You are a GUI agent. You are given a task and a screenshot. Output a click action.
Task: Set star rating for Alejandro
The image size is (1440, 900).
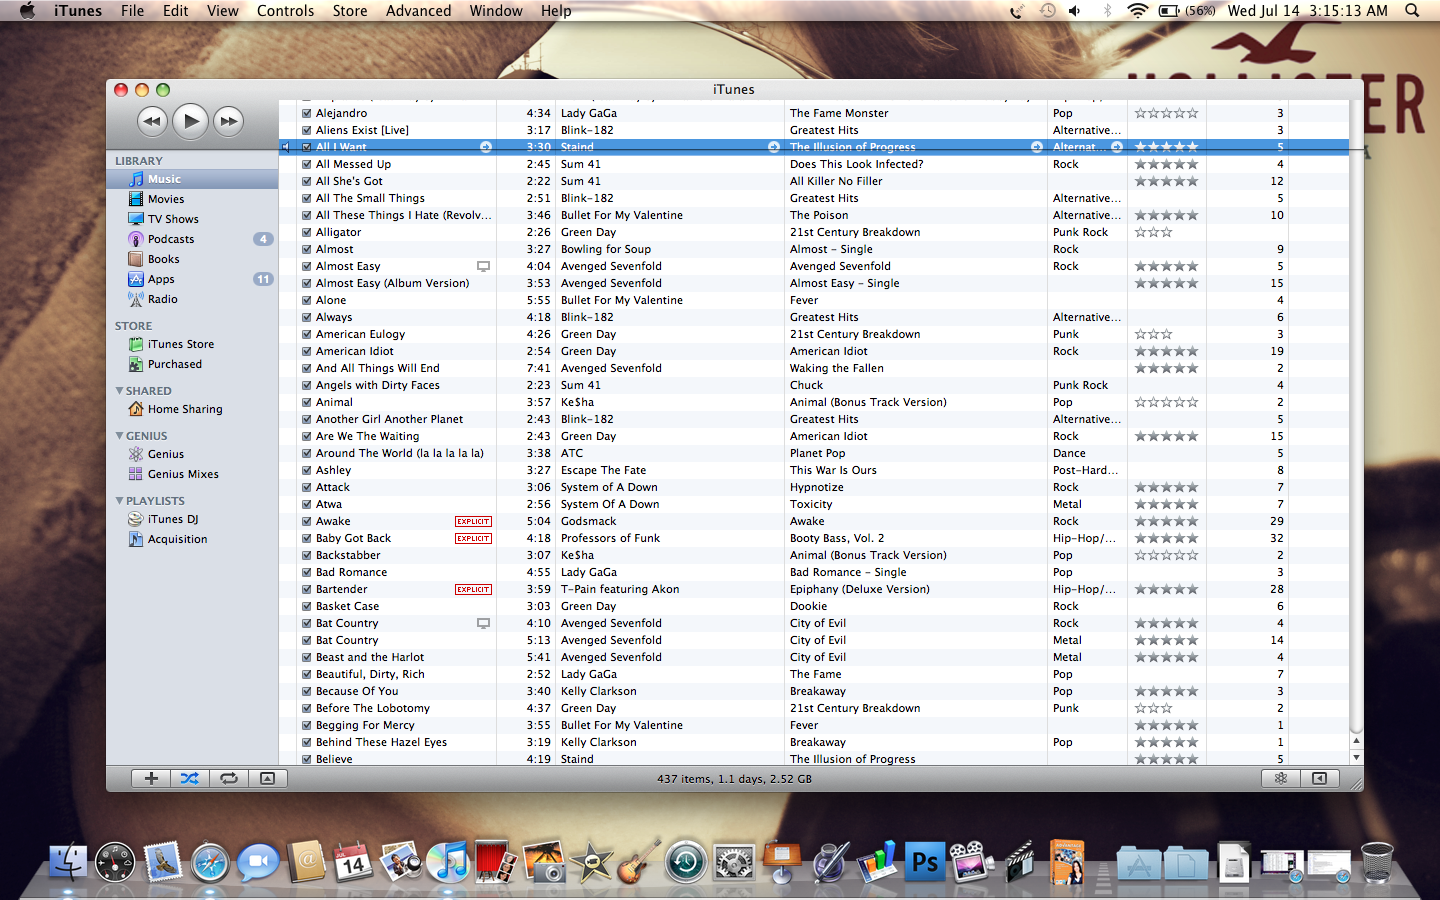pyautogui.click(x=1166, y=113)
